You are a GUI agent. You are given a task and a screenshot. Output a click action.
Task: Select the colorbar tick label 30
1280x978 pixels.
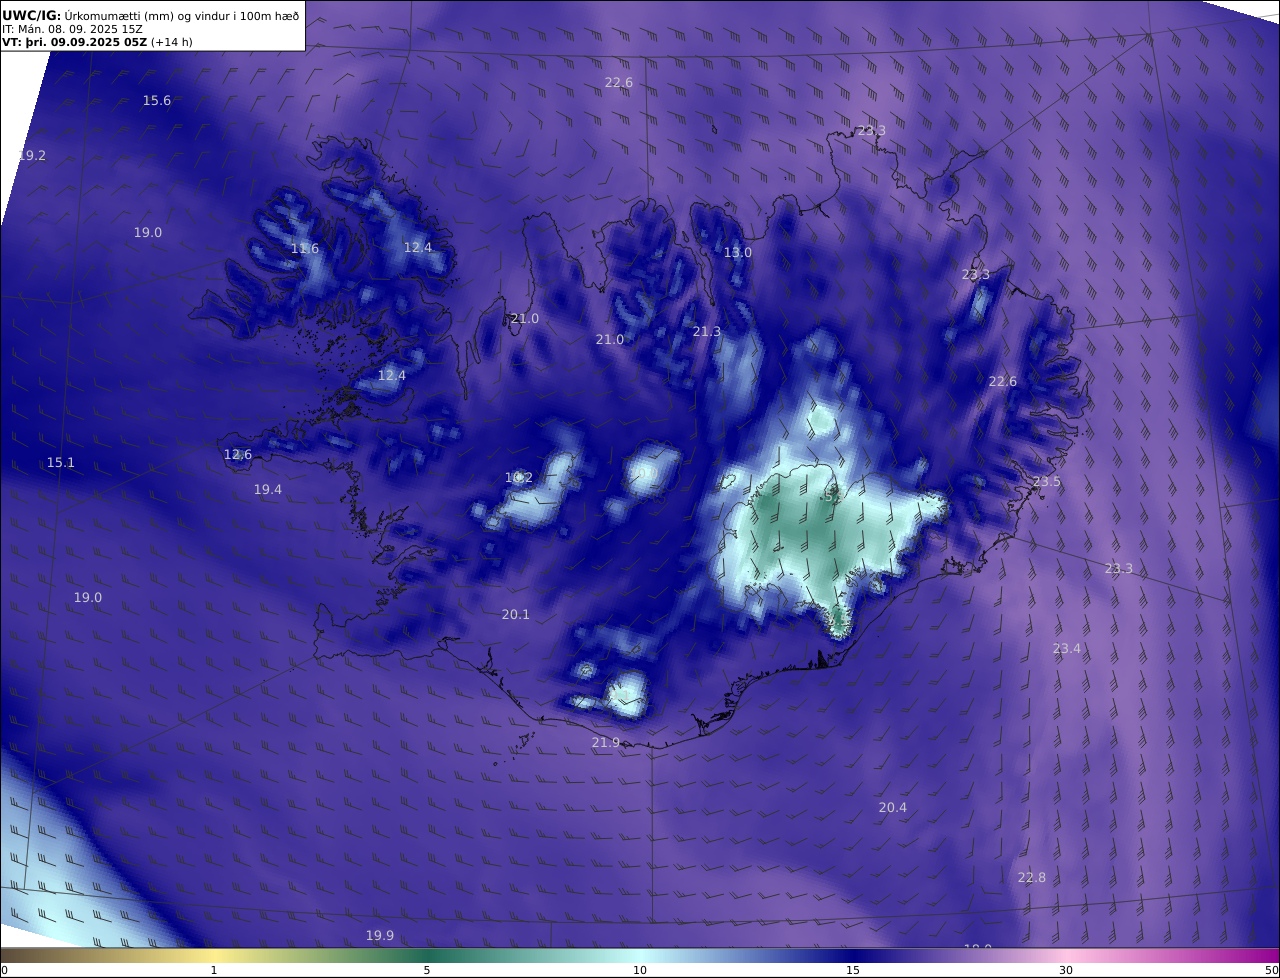[1066, 970]
